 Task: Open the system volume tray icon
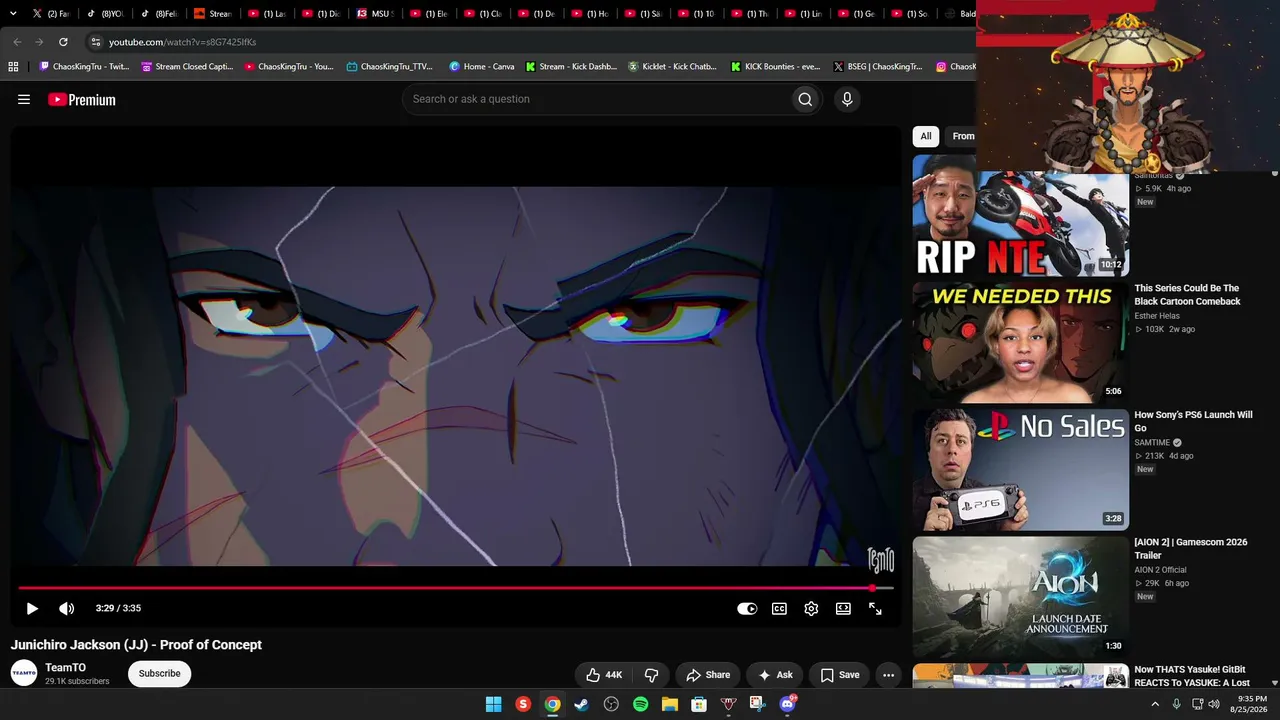tap(1214, 704)
